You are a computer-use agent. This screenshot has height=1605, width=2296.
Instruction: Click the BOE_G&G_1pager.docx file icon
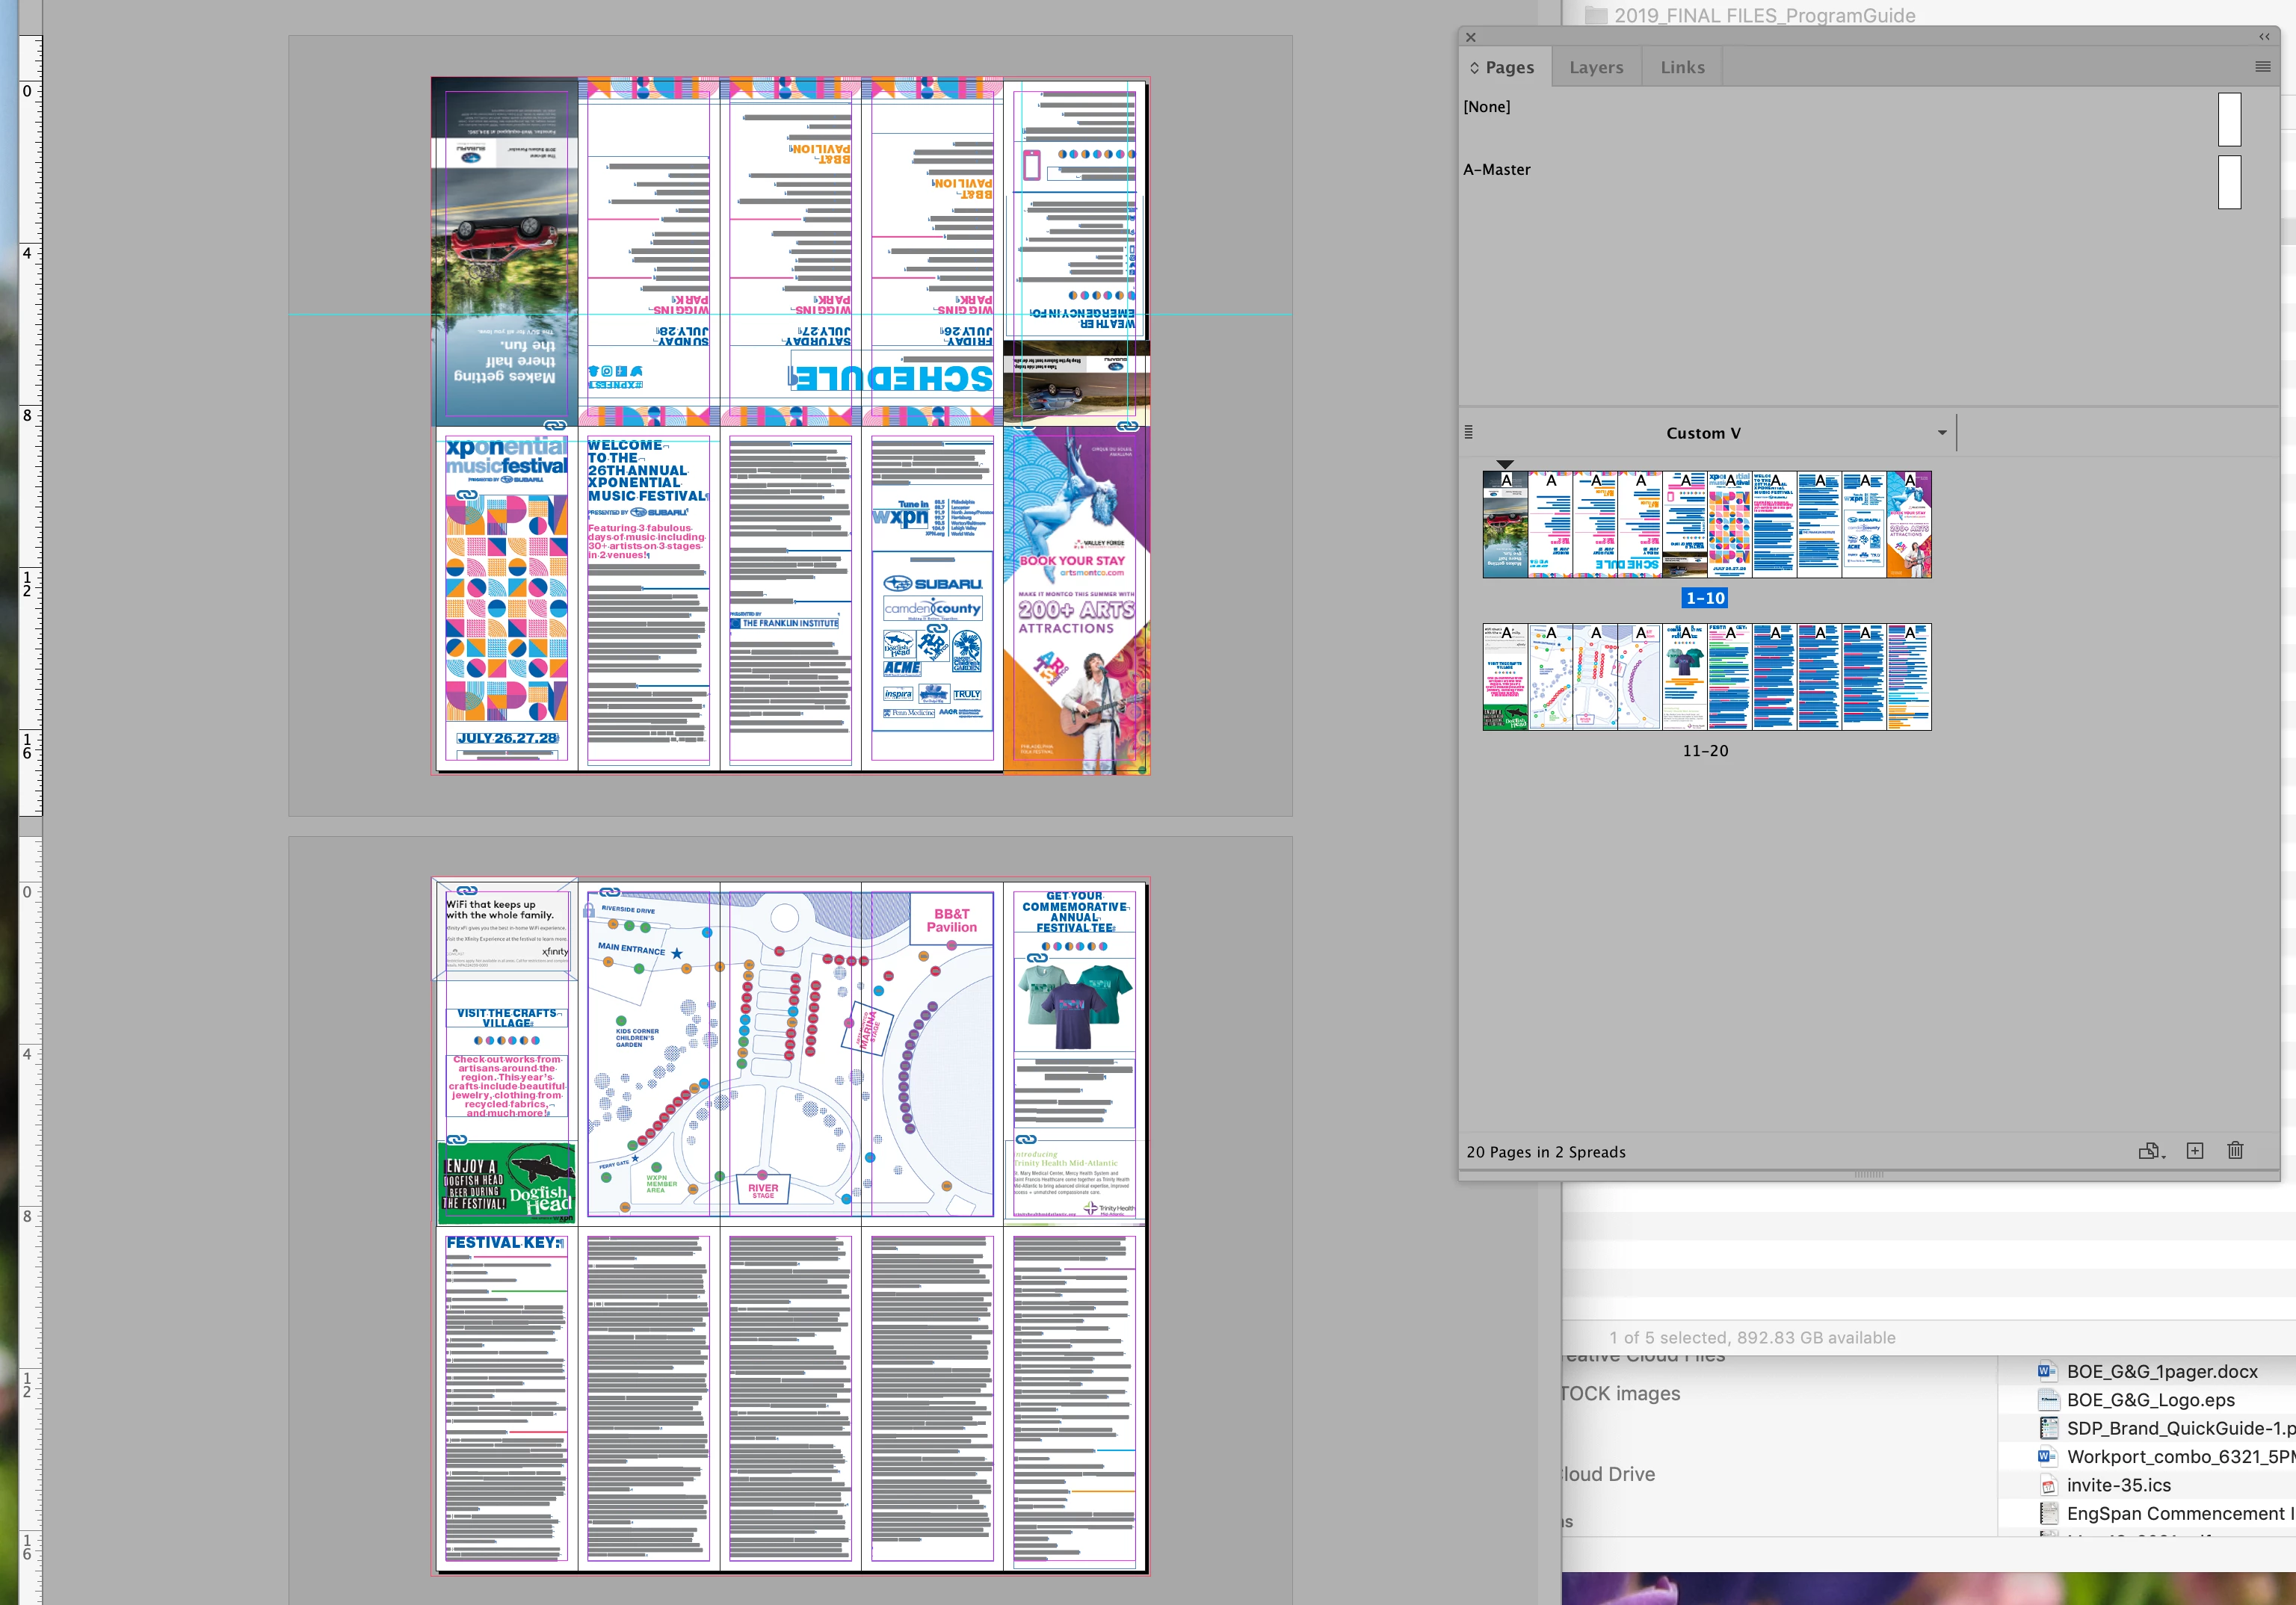[x=2047, y=1371]
